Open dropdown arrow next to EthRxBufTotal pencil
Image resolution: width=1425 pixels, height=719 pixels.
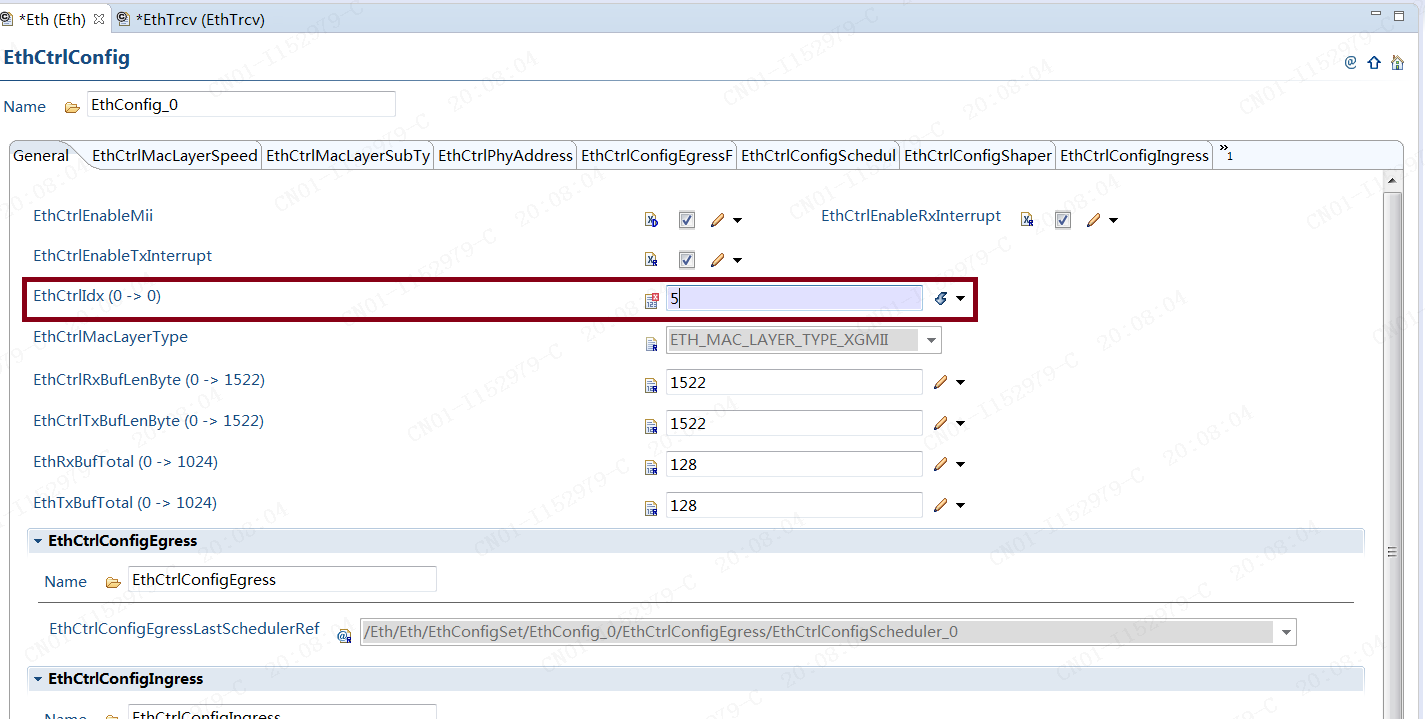click(x=961, y=465)
